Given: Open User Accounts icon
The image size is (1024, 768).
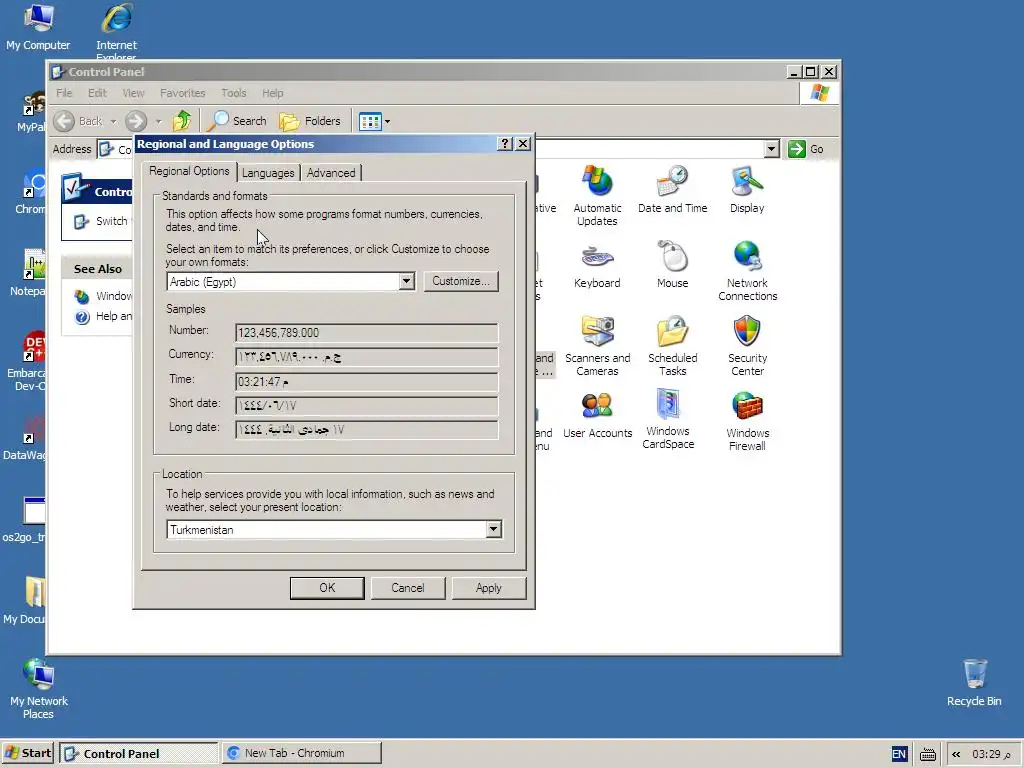Looking at the screenshot, I should point(597,415).
